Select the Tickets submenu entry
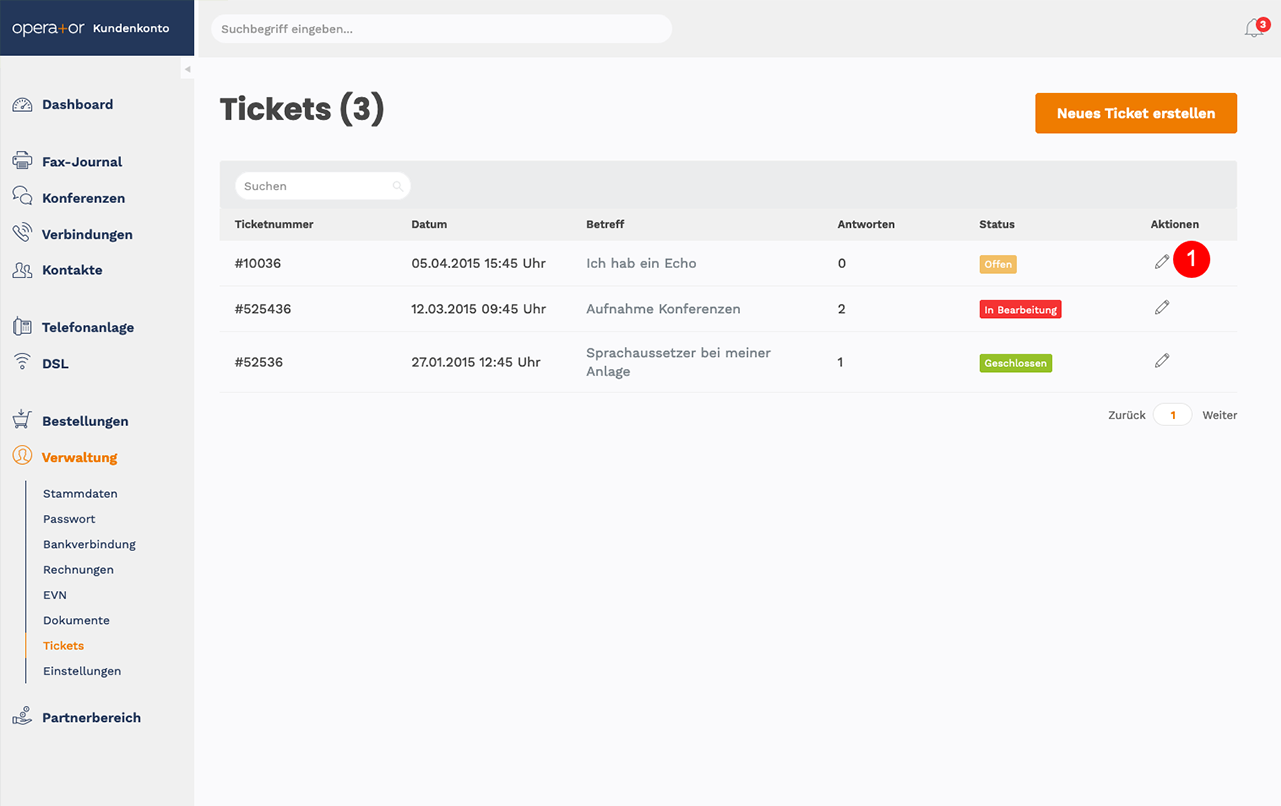The height and width of the screenshot is (806, 1281). [x=63, y=645]
